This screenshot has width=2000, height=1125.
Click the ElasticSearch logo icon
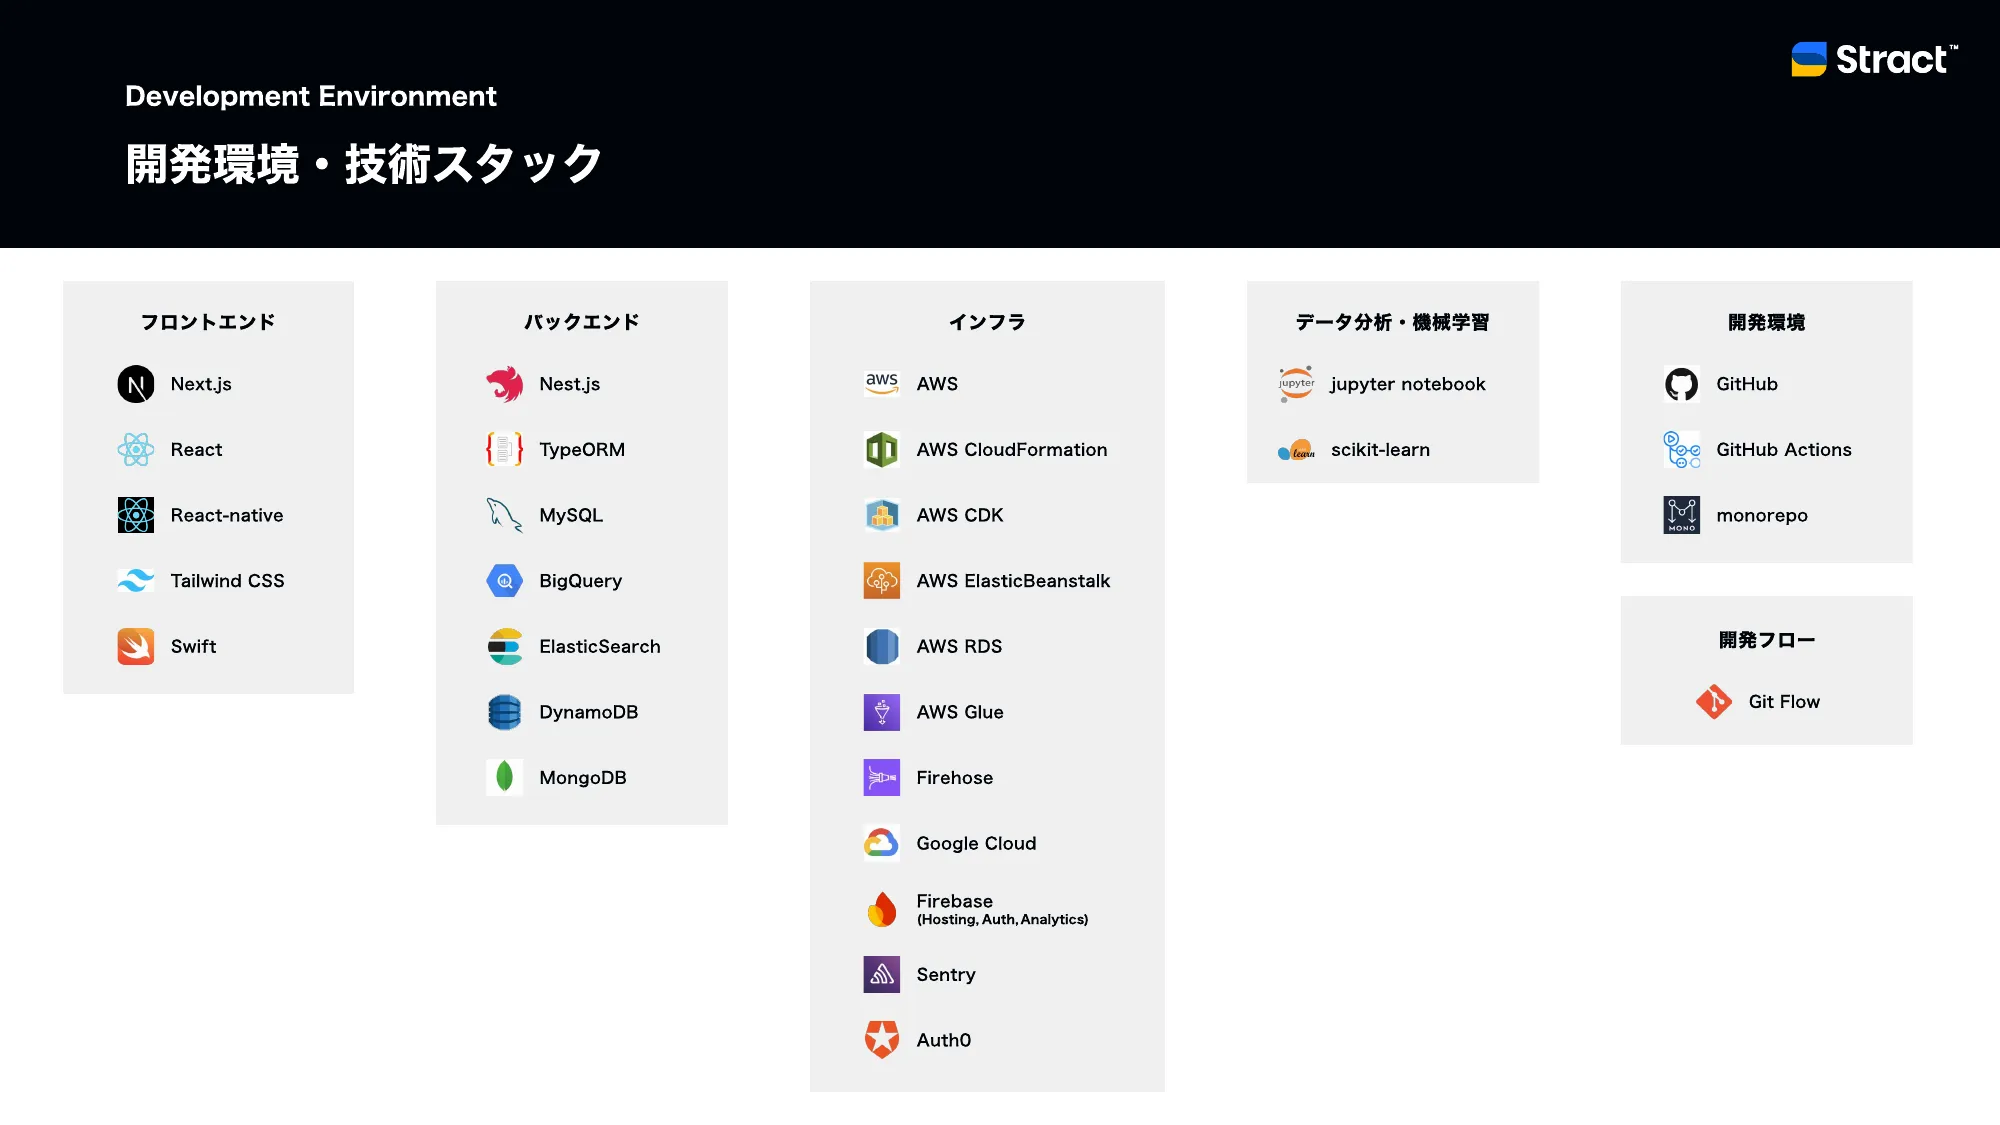[505, 646]
